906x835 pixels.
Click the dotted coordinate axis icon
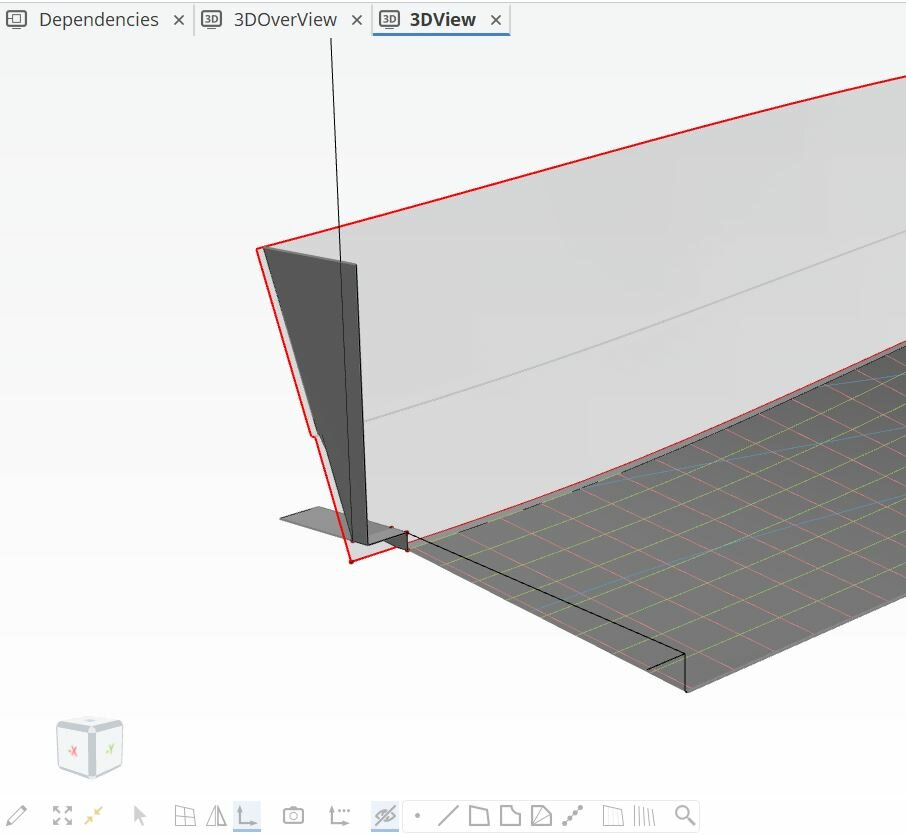click(339, 815)
